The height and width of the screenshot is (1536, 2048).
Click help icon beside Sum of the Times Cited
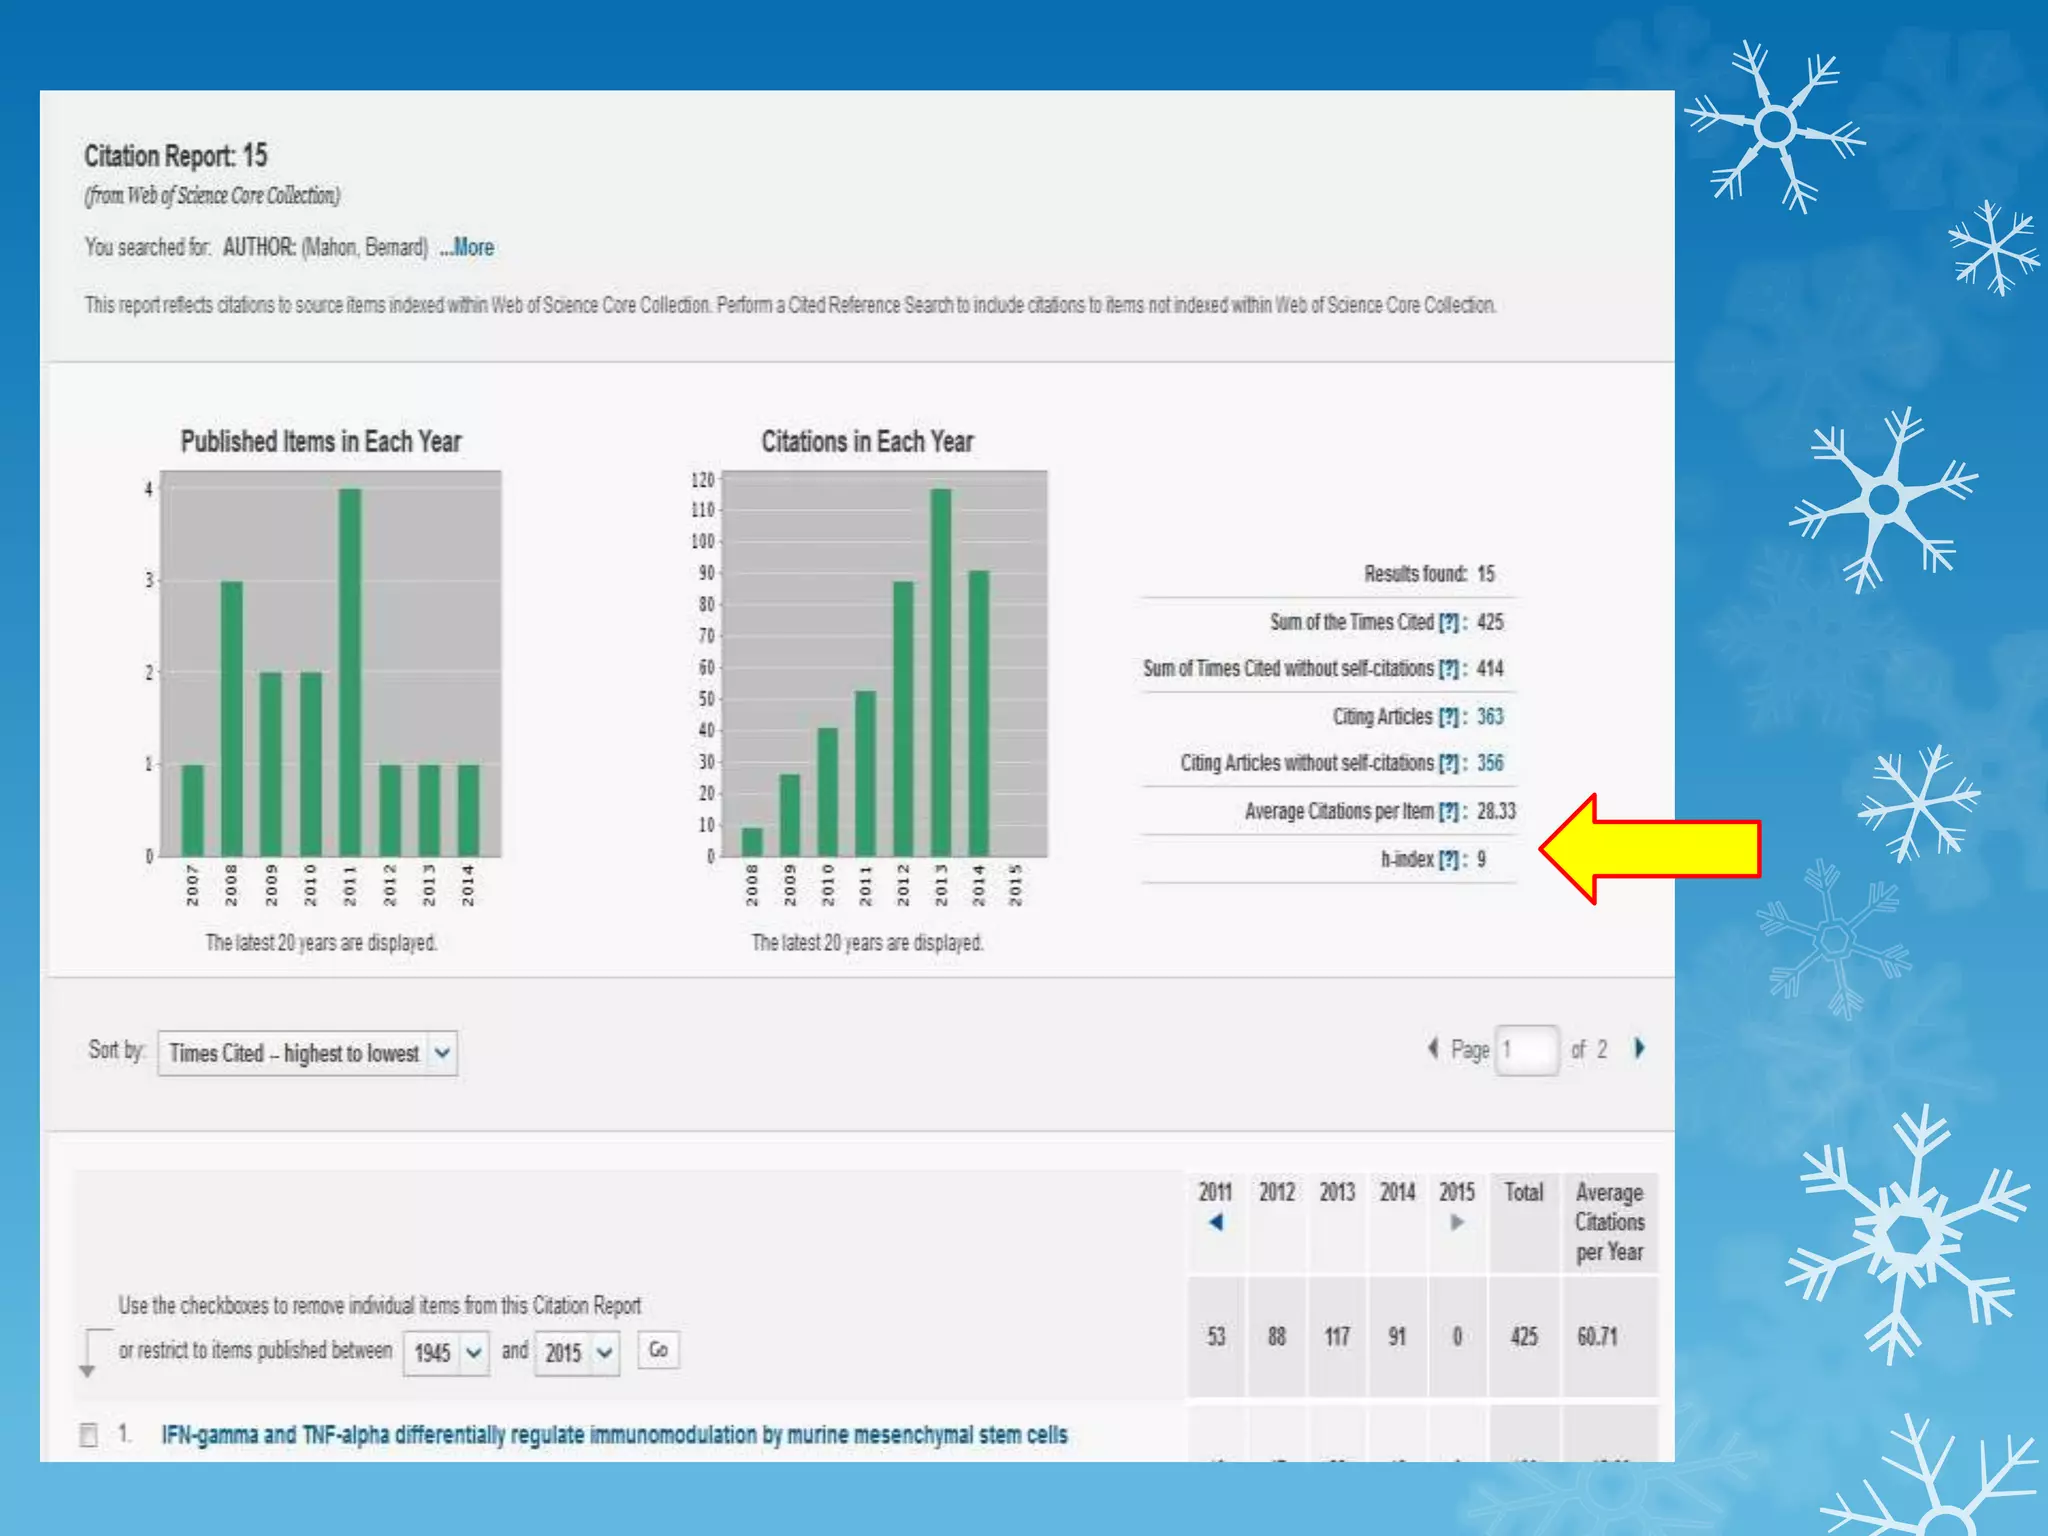point(1448,622)
